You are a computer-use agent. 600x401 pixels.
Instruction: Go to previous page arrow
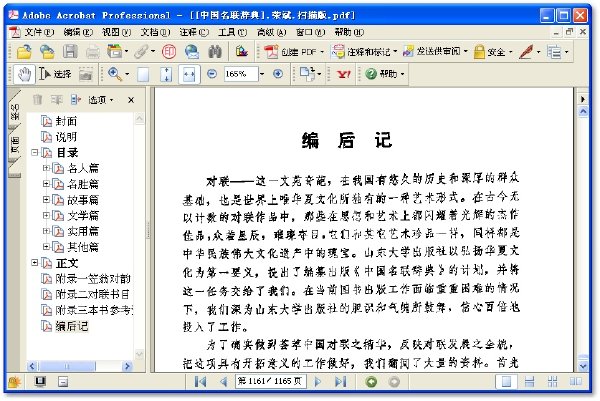pyautogui.click(x=223, y=381)
